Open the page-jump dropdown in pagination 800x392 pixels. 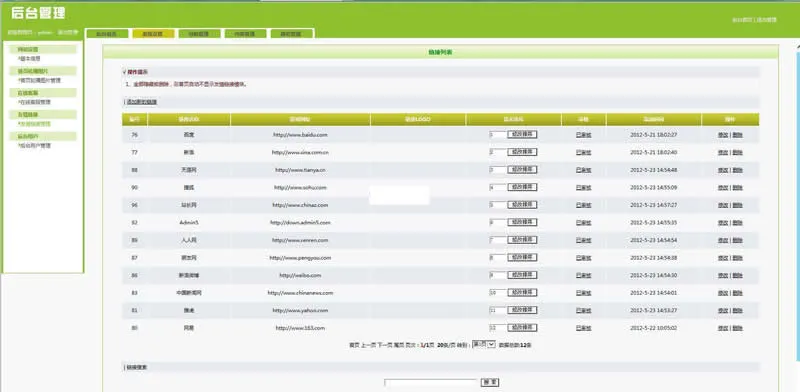(x=484, y=345)
